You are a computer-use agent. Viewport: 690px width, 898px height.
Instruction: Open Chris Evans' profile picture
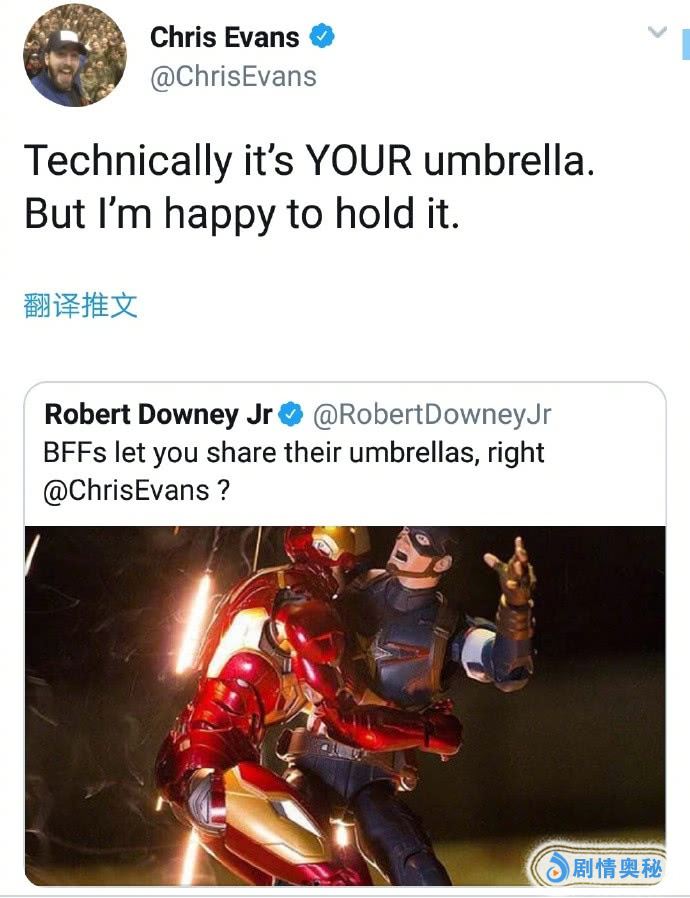[74, 55]
